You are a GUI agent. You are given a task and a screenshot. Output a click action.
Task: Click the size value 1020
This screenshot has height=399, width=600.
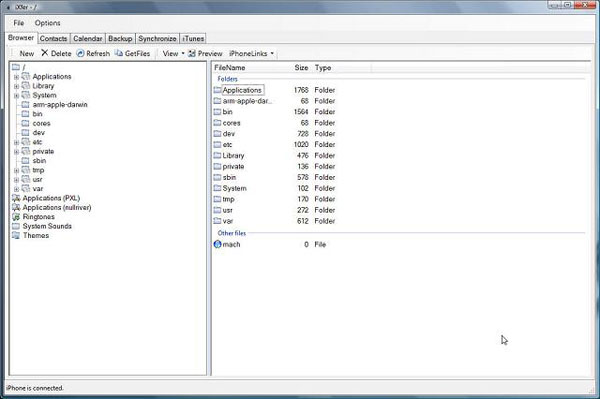[301, 145]
